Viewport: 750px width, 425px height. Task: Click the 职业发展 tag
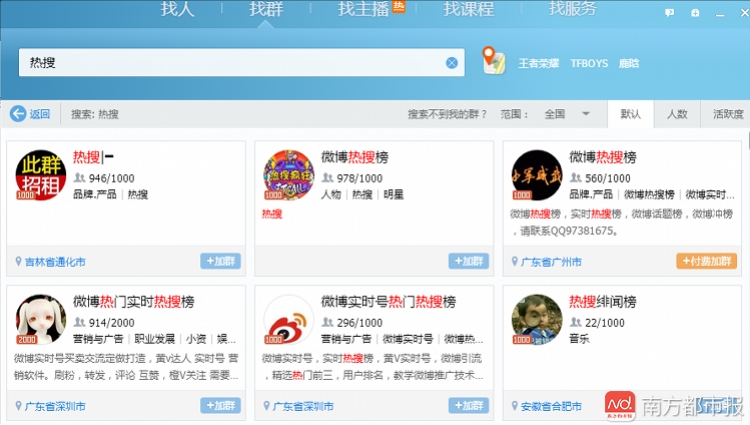coord(154,338)
